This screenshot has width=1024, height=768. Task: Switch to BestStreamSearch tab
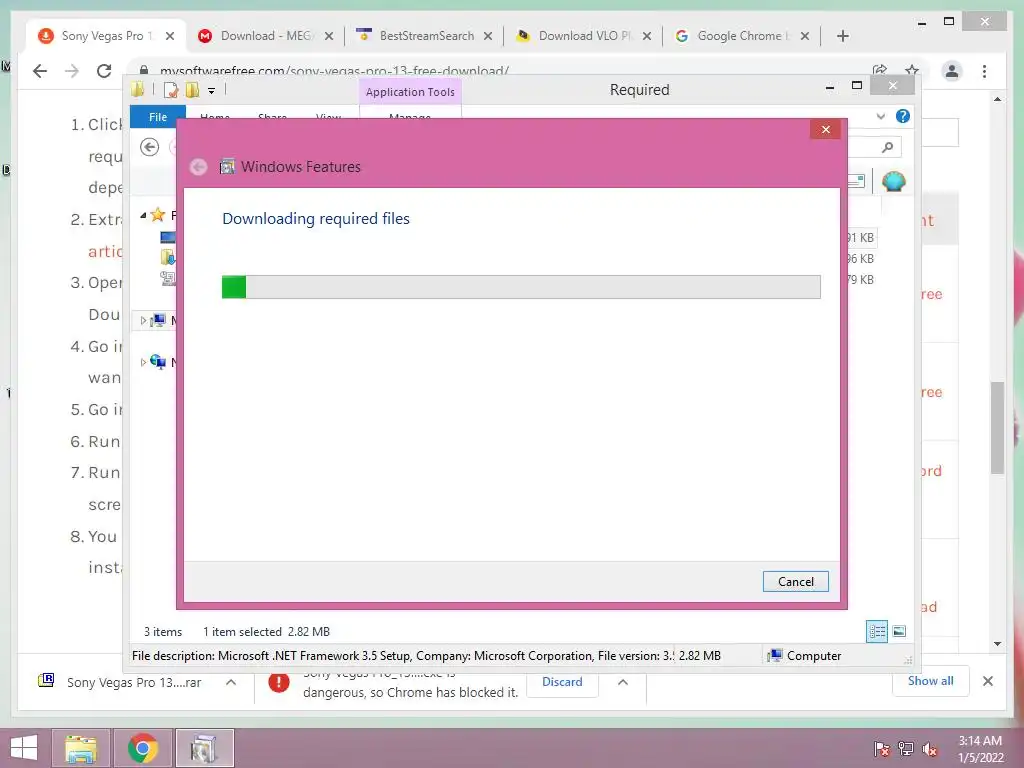[426, 36]
